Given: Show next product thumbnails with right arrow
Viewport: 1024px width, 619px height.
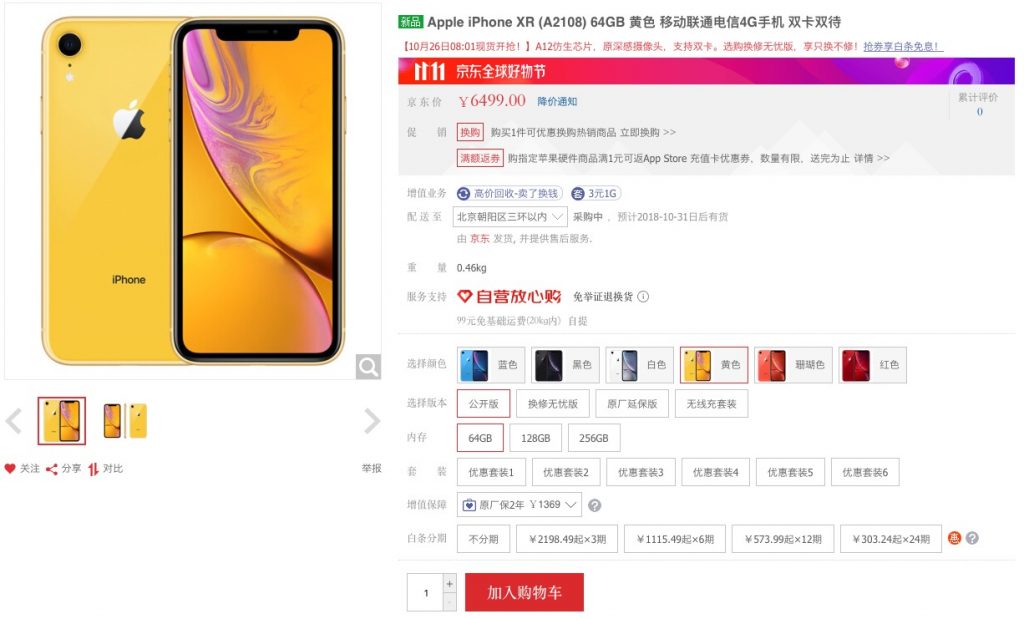Looking at the screenshot, I should [372, 421].
